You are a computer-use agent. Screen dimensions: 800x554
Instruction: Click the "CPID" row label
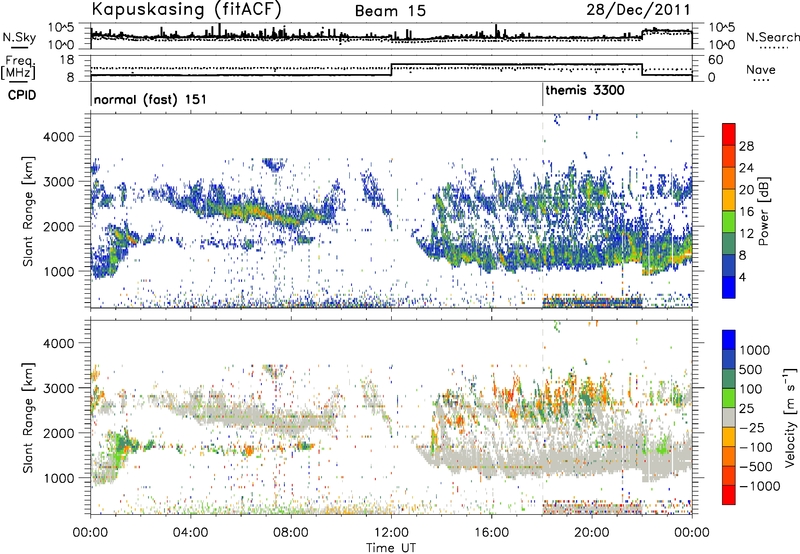tap(22, 95)
